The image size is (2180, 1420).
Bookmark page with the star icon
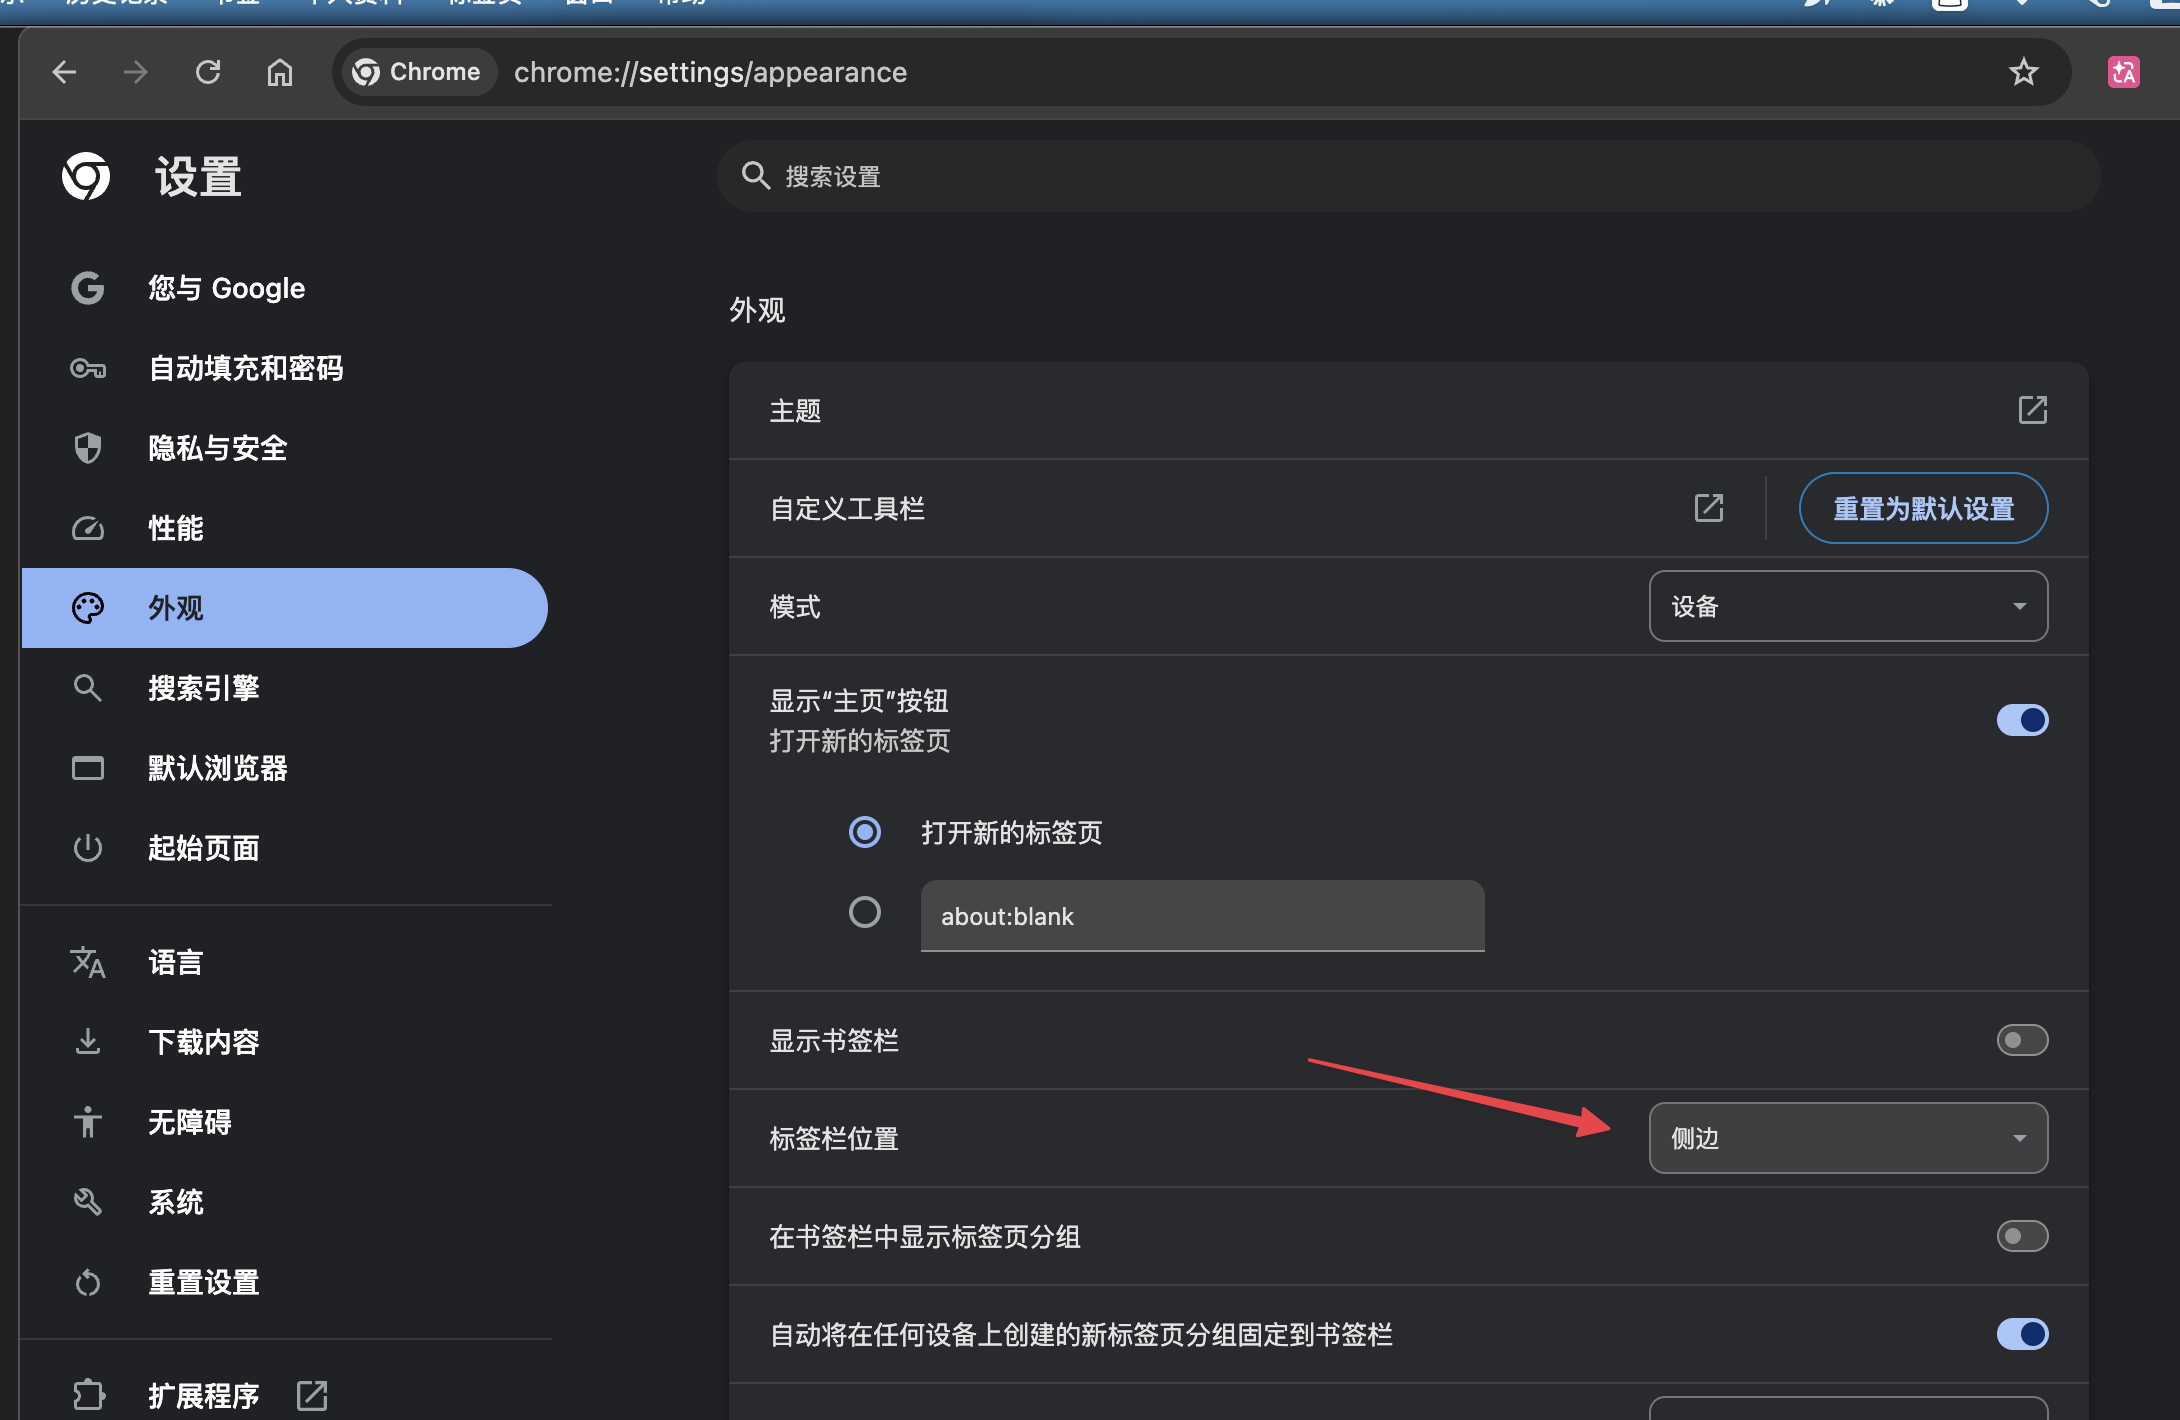2023,72
